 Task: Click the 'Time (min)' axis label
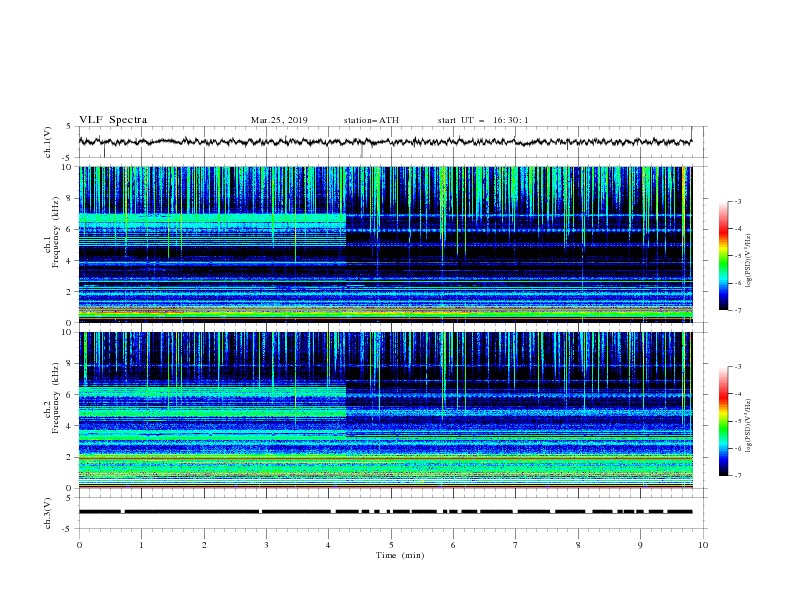coord(400,555)
